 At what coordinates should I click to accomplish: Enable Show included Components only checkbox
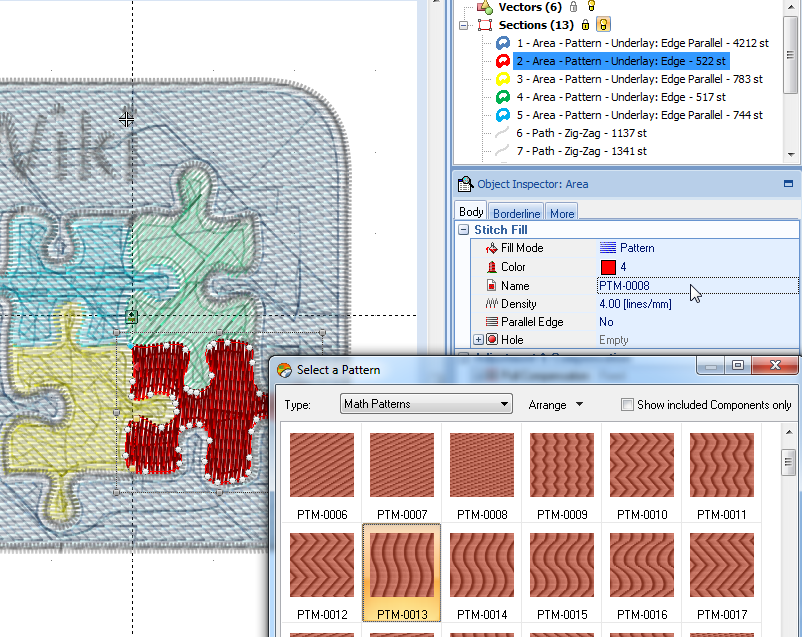click(x=627, y=405)
